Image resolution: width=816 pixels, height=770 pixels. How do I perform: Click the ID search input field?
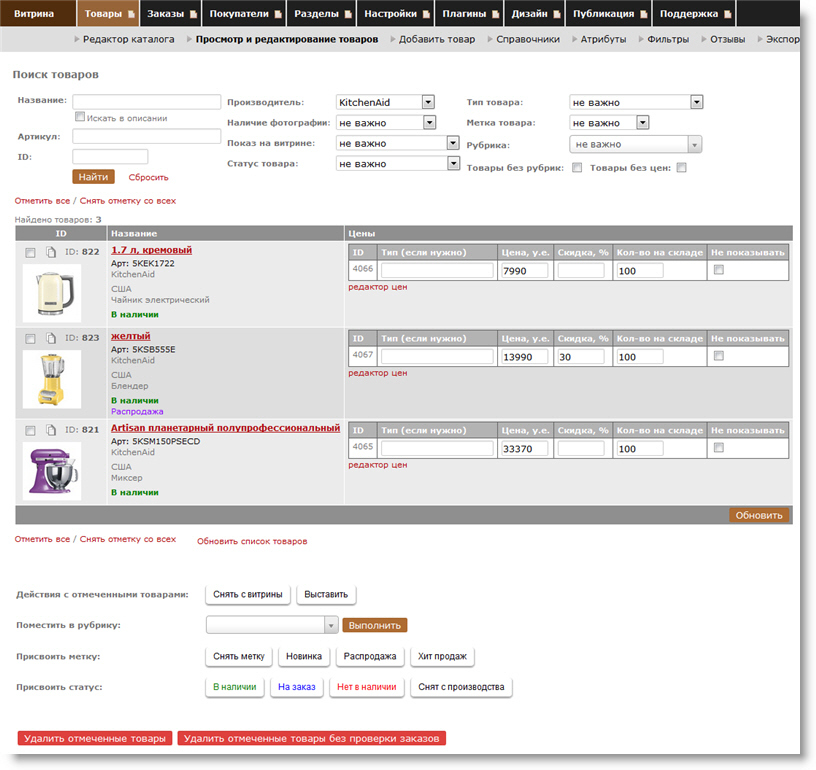tap(110, 157)
